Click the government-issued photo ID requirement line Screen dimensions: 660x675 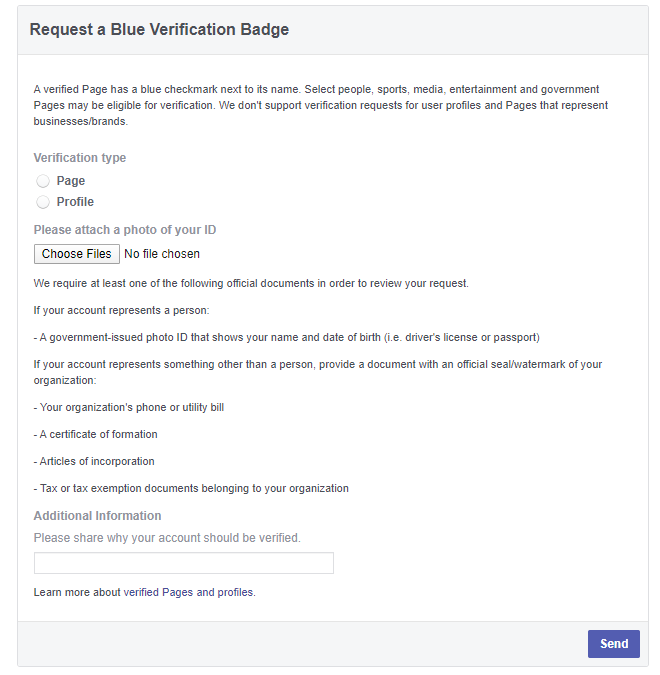[x=286, y=337]
